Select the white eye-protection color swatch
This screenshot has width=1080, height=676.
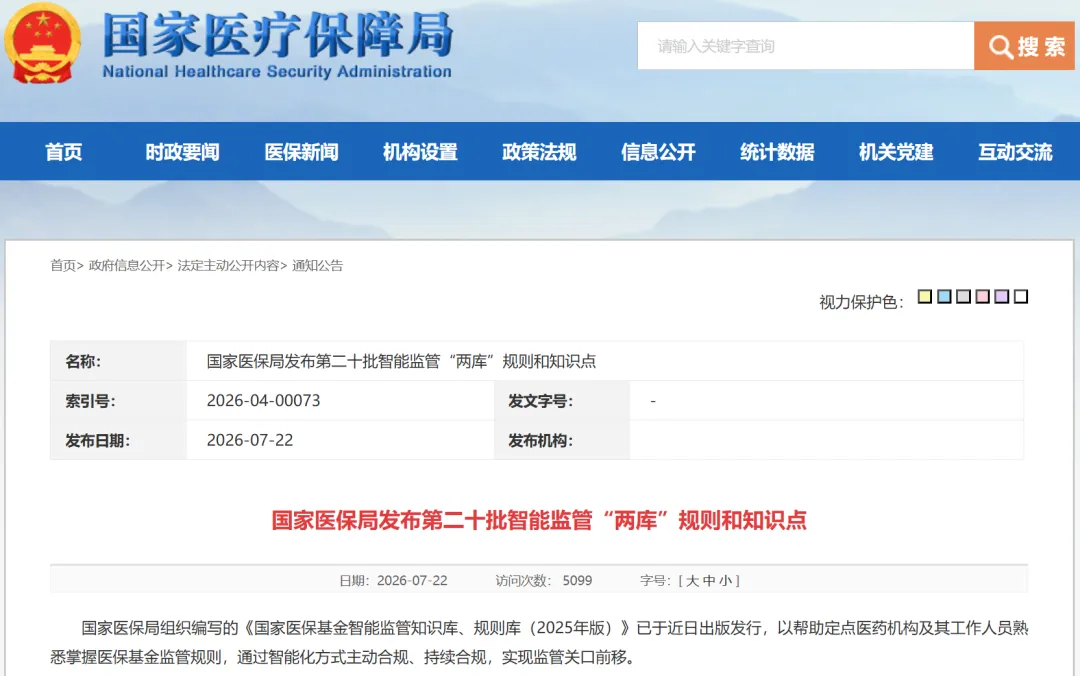1021,296
